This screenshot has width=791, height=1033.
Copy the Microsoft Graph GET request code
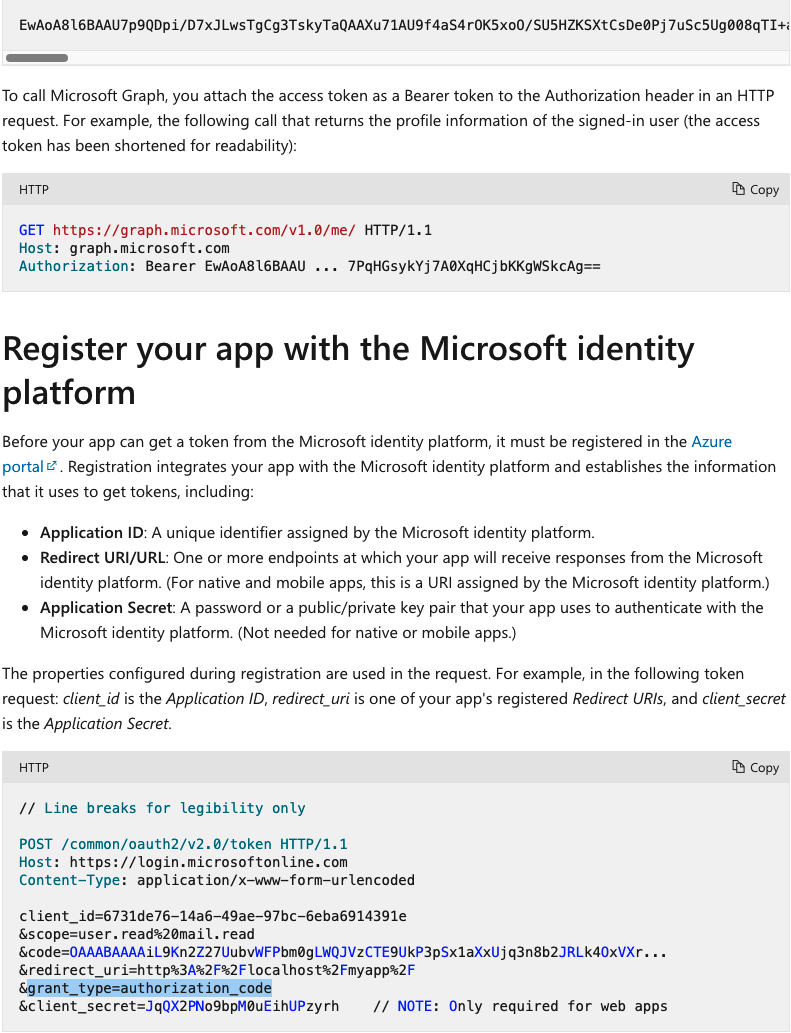click(x=755, y=190)
